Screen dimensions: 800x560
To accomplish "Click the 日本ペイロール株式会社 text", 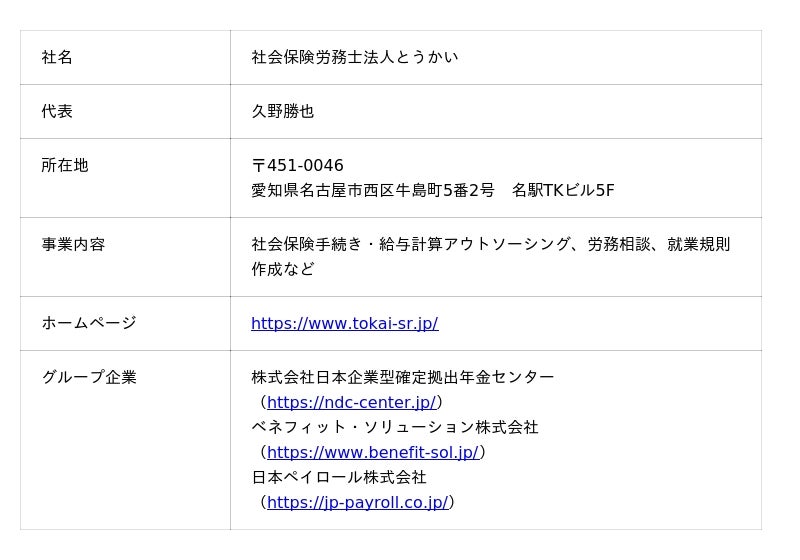I will (x=338, y=477).
